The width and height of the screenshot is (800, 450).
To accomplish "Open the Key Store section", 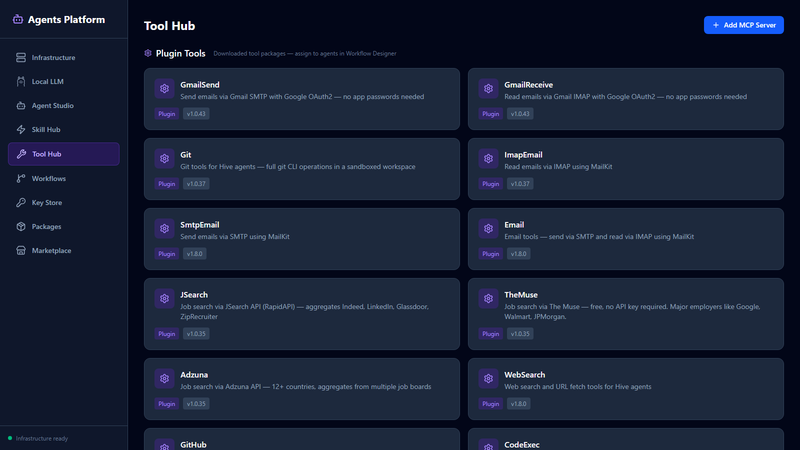I will (47, 202).
